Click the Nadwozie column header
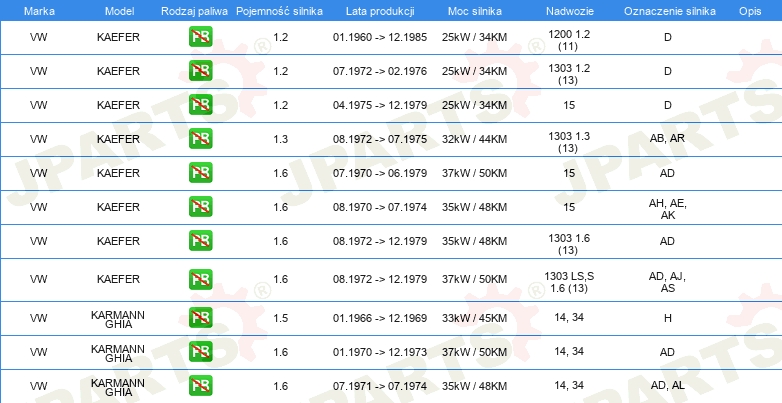Screen dimensions: 782x403 [570, 11]
